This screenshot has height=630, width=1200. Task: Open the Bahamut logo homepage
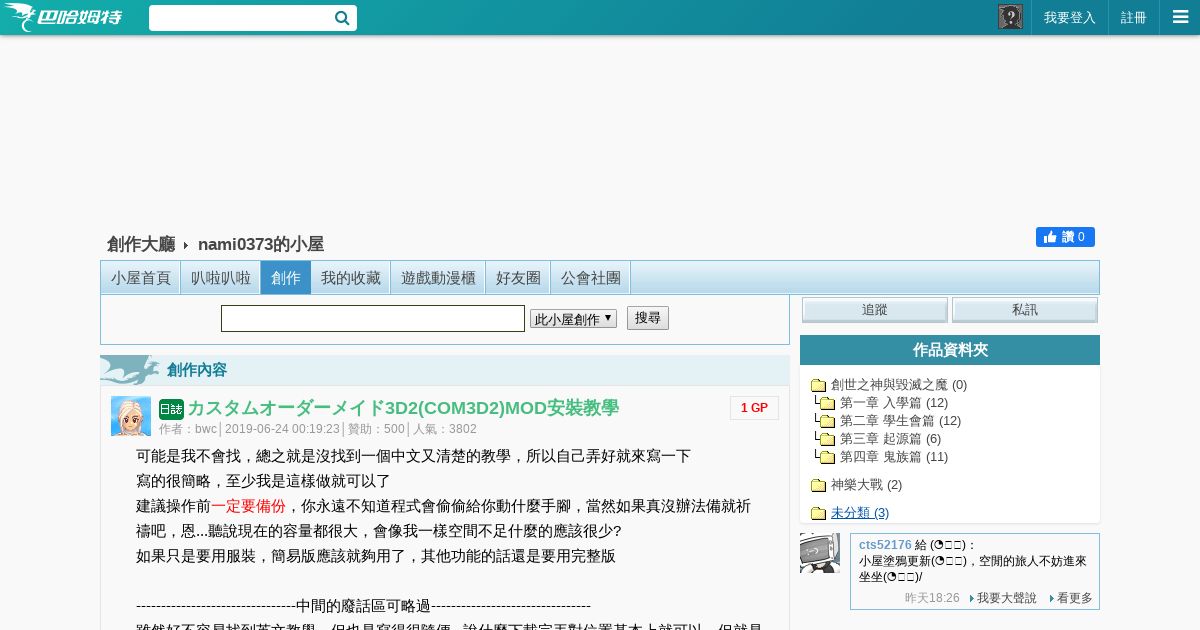[x=62, y=17]
